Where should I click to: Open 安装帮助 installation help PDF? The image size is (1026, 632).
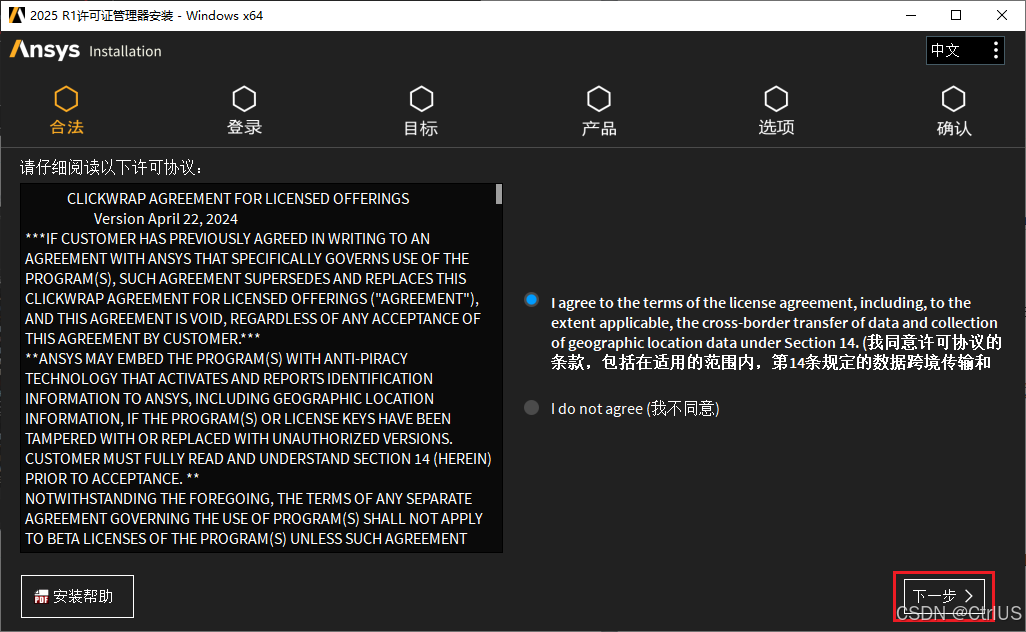[77, 596]
